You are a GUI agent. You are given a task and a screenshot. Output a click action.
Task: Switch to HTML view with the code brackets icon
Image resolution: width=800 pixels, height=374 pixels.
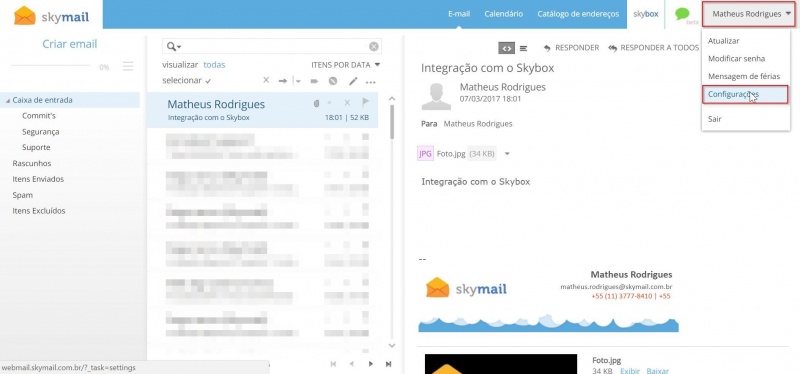(x=506, y=48)
